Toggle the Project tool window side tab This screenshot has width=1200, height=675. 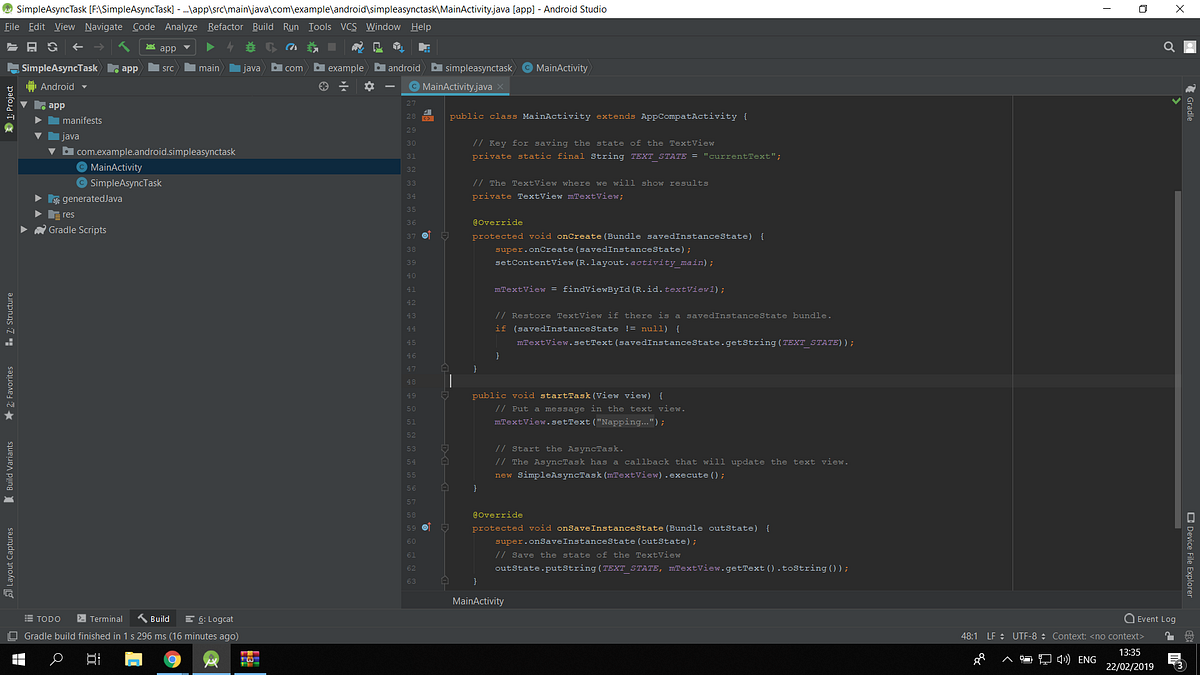coord(9,104)
